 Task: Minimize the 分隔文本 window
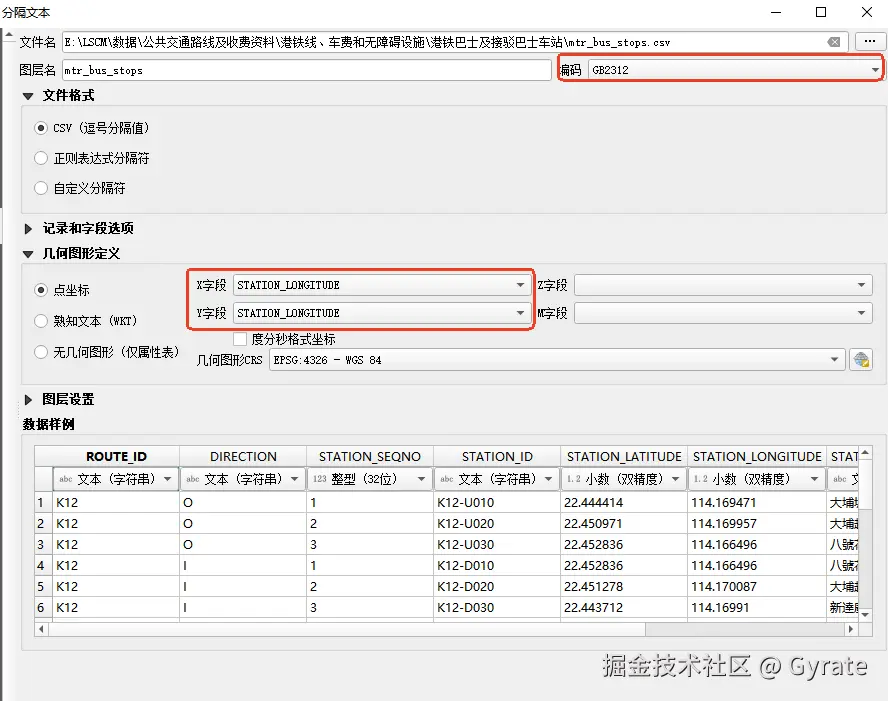point(776,12)
